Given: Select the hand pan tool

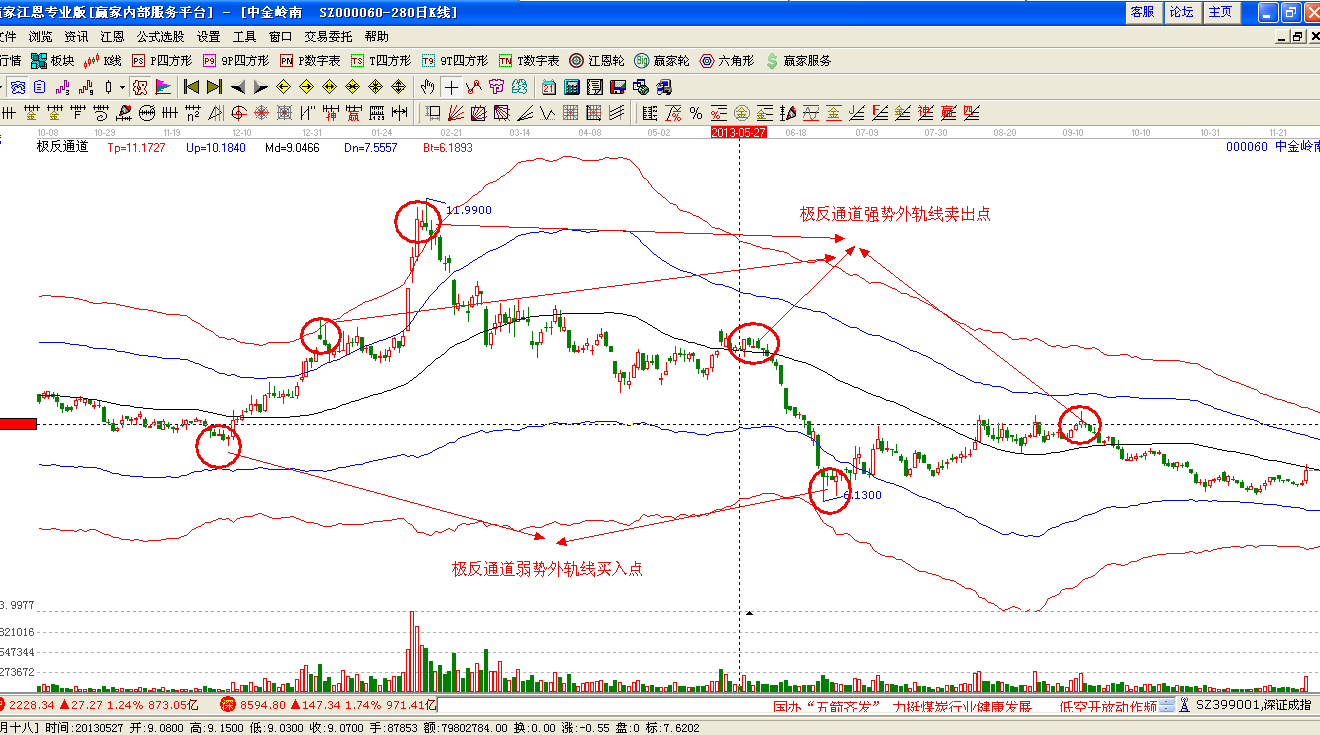Looking at the screenshot, I should tap(429, 87).
